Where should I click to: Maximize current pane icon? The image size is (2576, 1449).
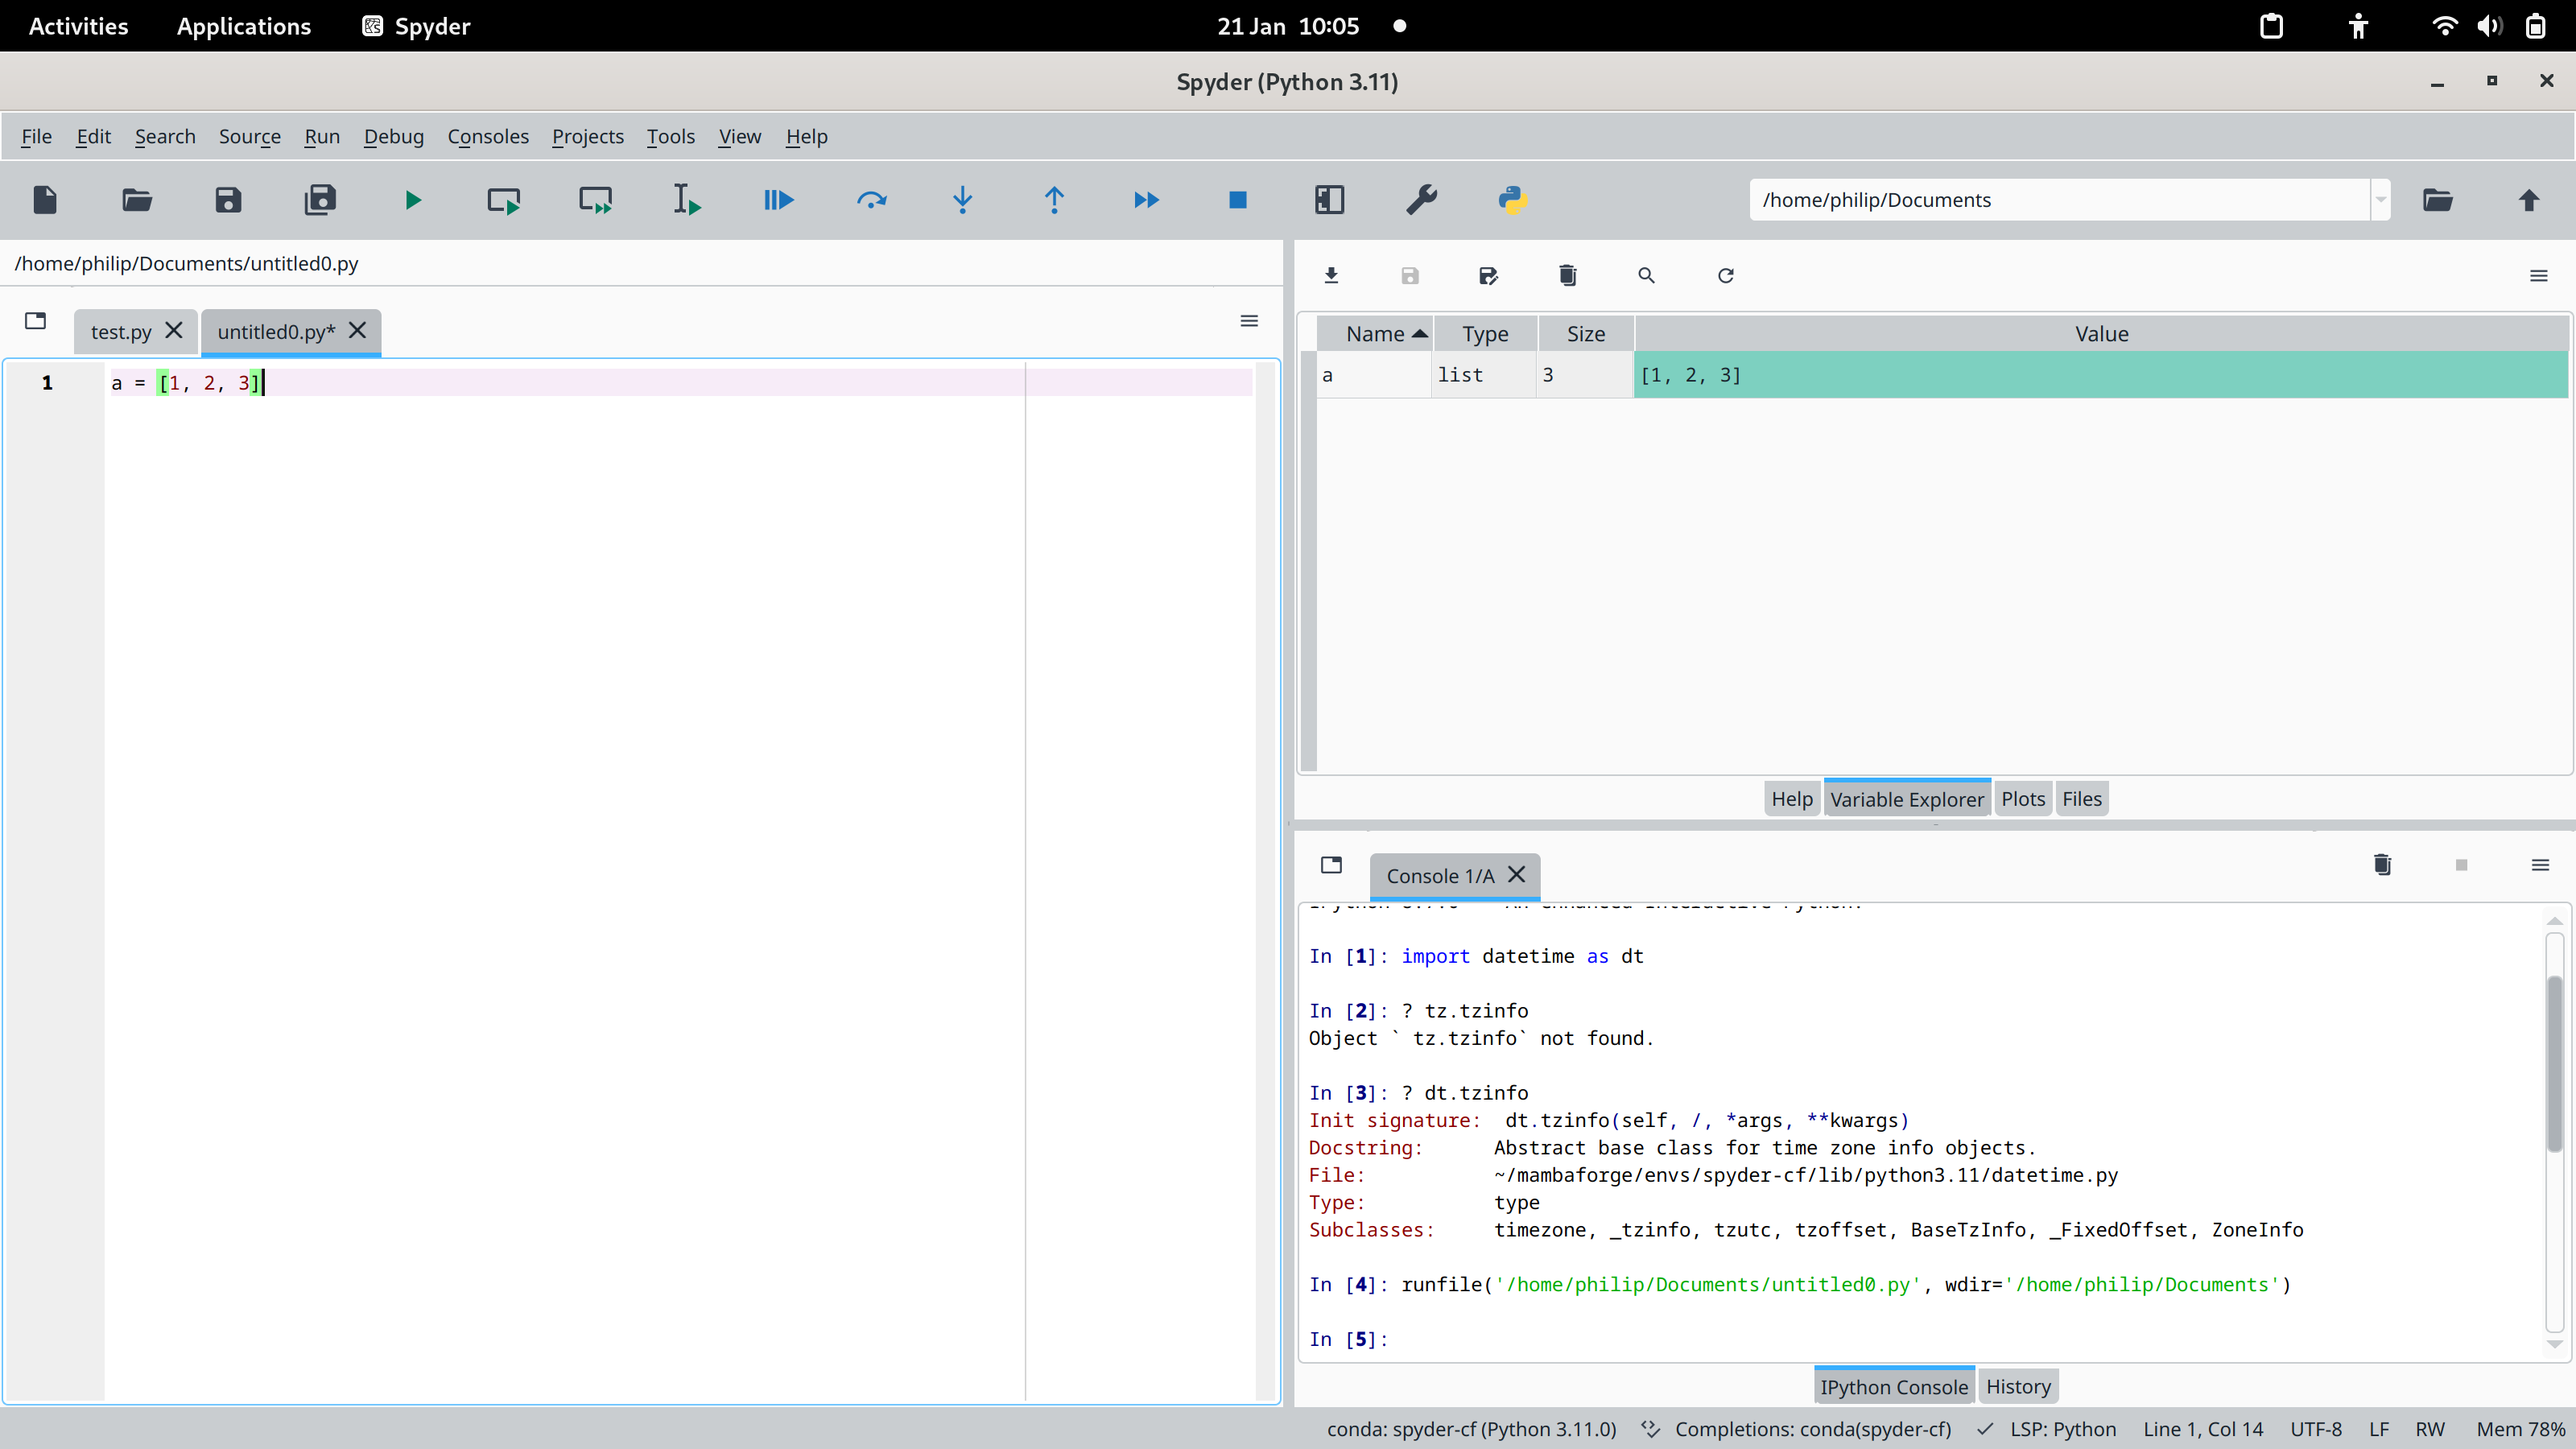click(1329, 200)
